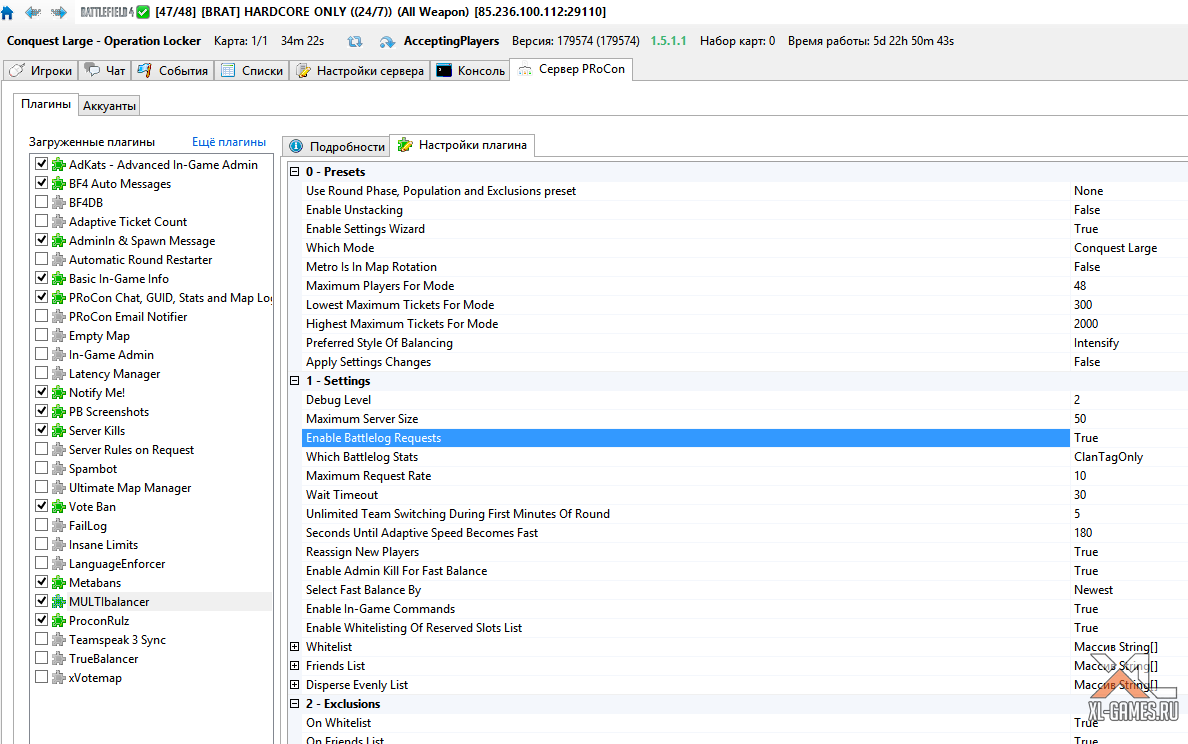Viewport: 1188px width, 744px height.
Task: Open the Консоль tab
Action: tap(471, 70)
